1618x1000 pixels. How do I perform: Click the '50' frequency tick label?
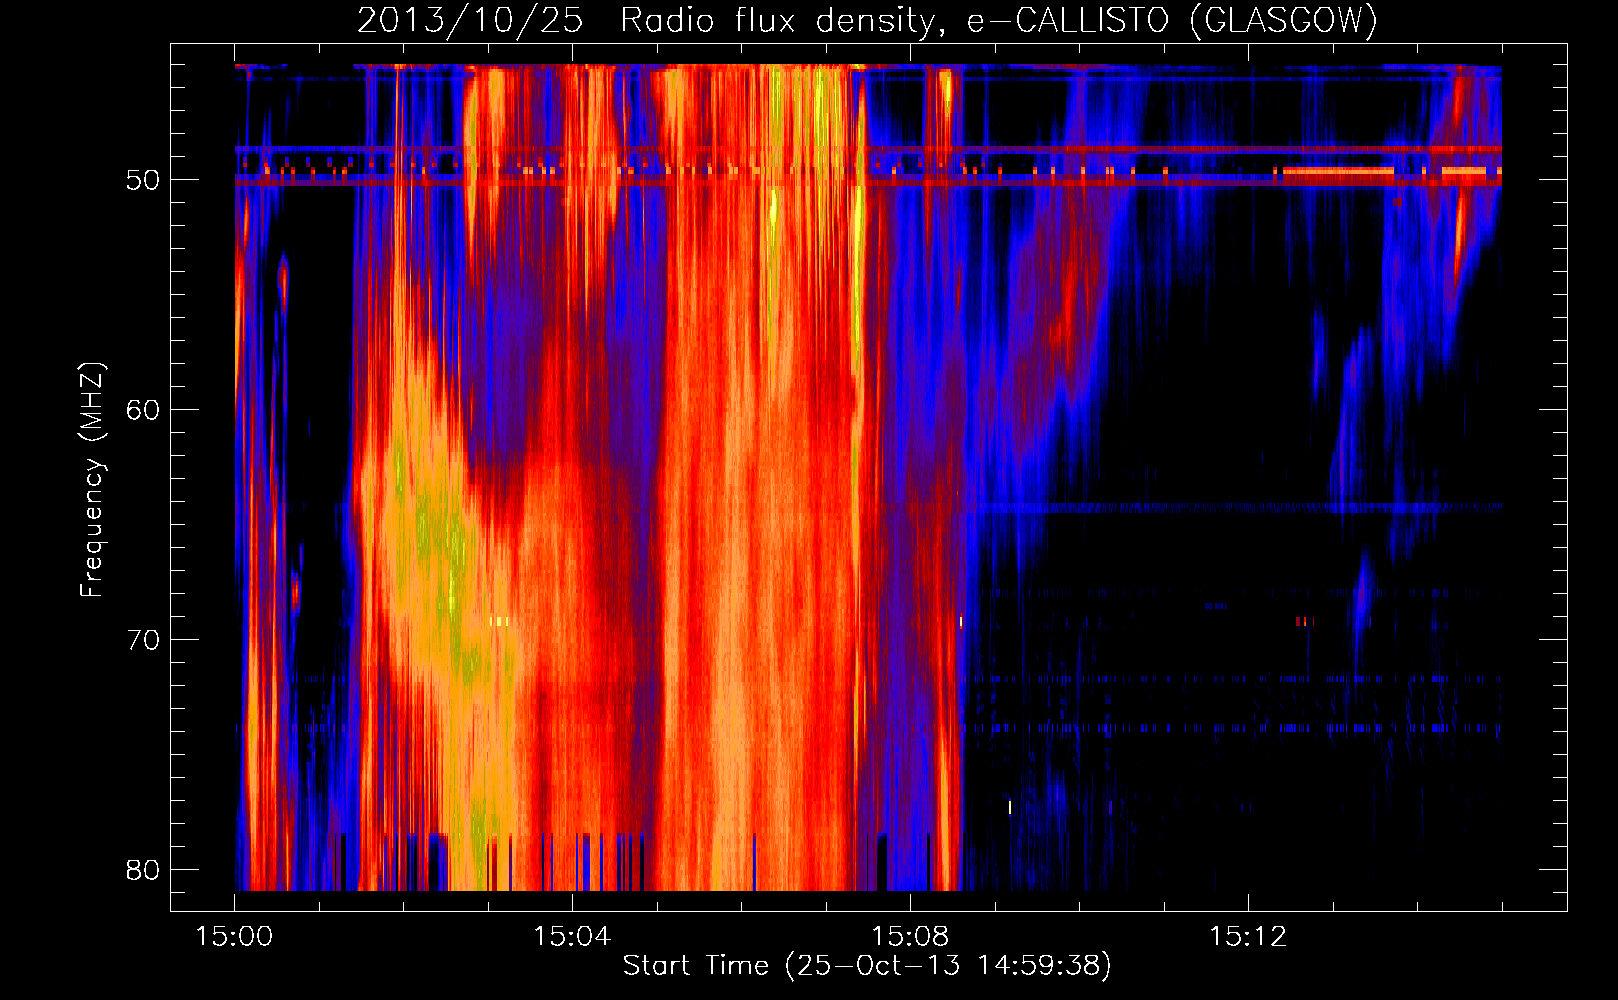click(x=143, y=180)
